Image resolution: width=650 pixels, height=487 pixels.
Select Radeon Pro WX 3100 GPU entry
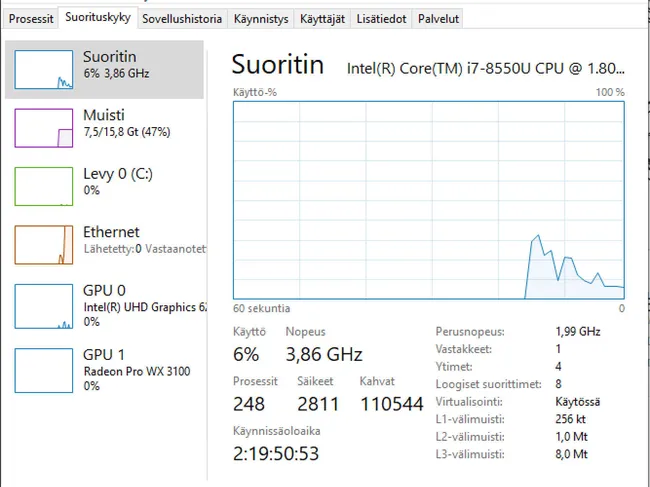[x=136, y=372]
